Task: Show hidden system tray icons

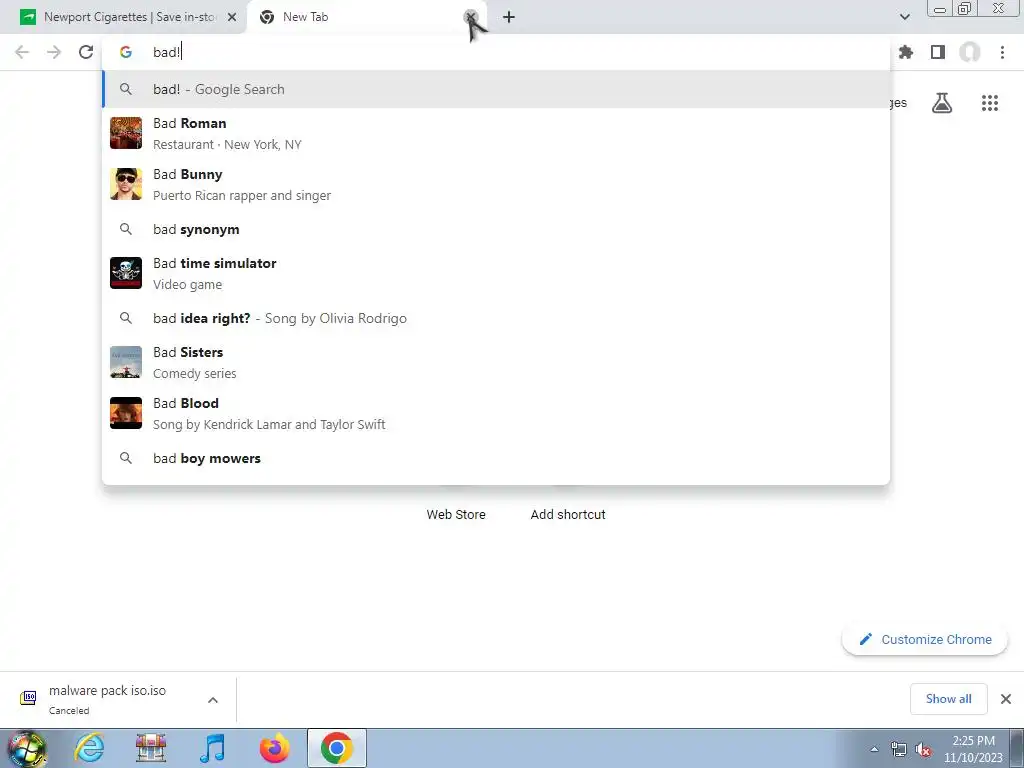Action: click(874, 749)
